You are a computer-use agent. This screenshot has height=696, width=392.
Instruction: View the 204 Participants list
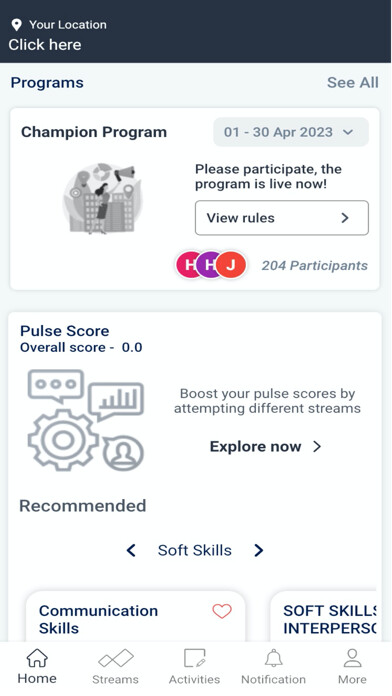point(314,265)
